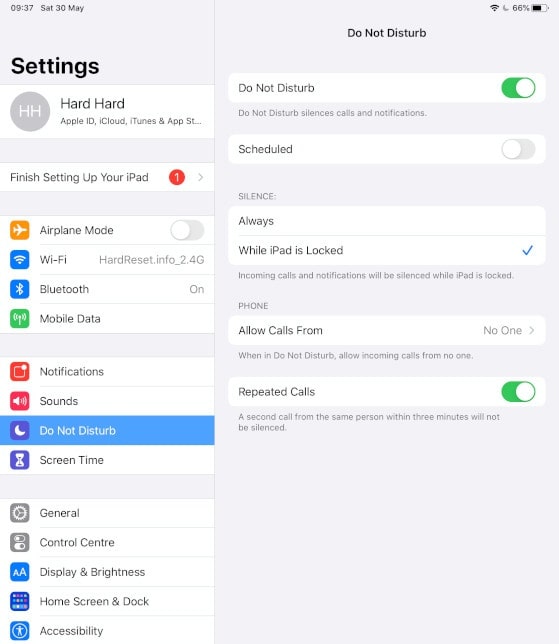Open Accessibility via its blue icon
This screenshot has height=644, width=559.
click(20, 631)
